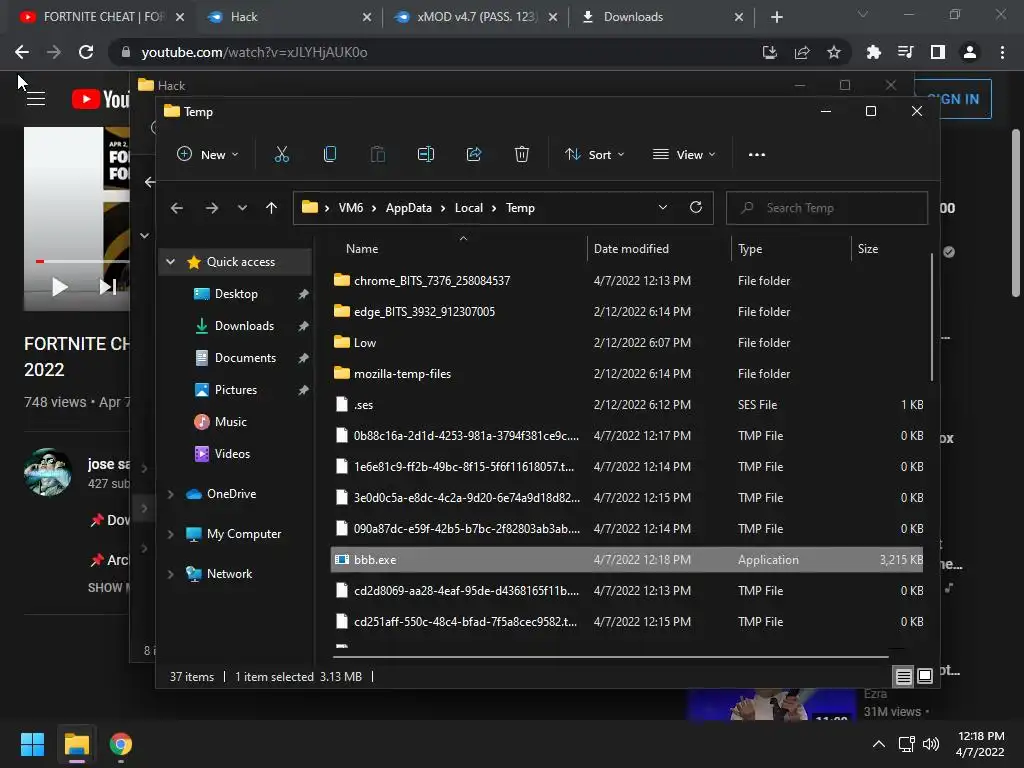Select Desktop in Quick access

[x=235, y=294]
